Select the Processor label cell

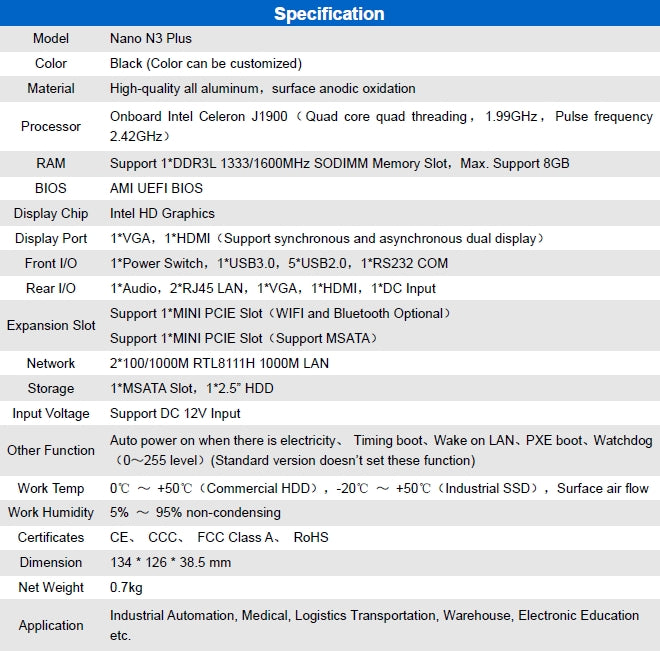51,126
